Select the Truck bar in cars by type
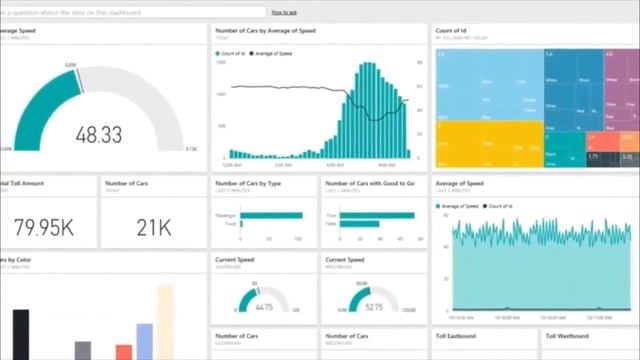This screenshot has height=360, width=640. 242,224
